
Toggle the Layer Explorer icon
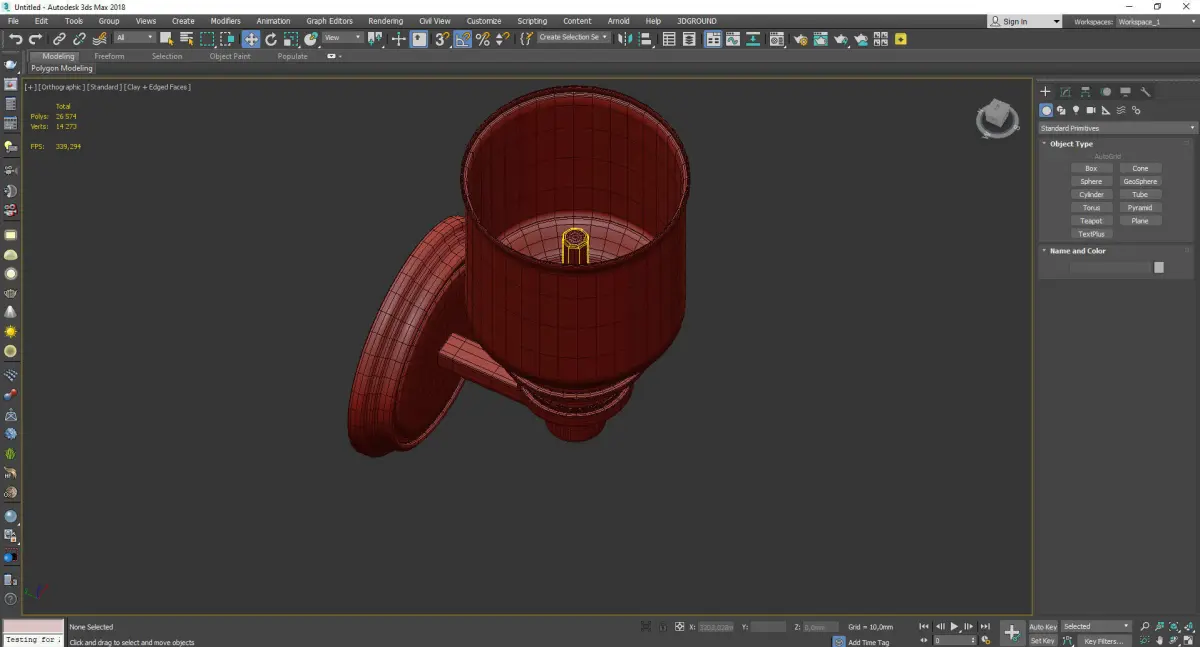coord(689,39)
